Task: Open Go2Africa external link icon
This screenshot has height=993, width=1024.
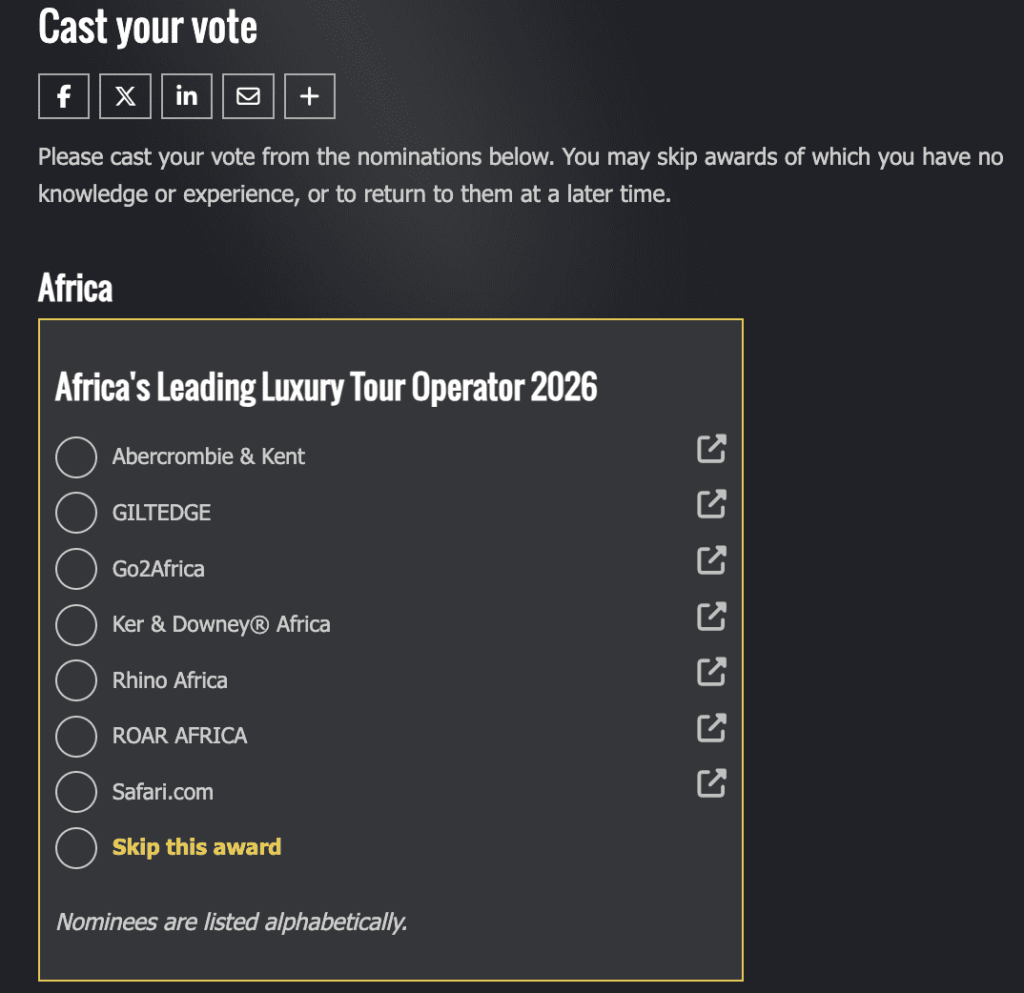Action: click(711, 561)
